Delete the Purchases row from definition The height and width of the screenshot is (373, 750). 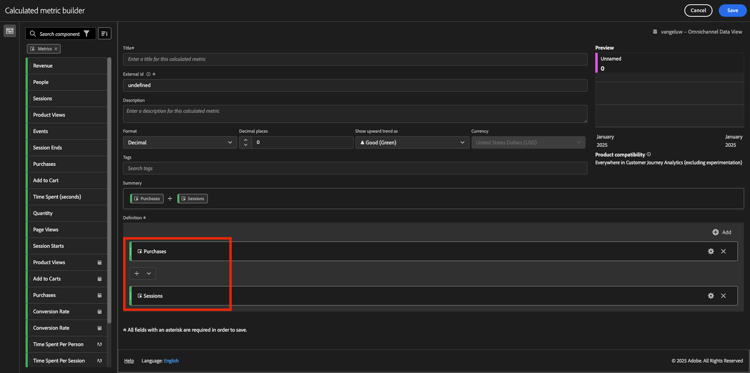click(723, 251)
